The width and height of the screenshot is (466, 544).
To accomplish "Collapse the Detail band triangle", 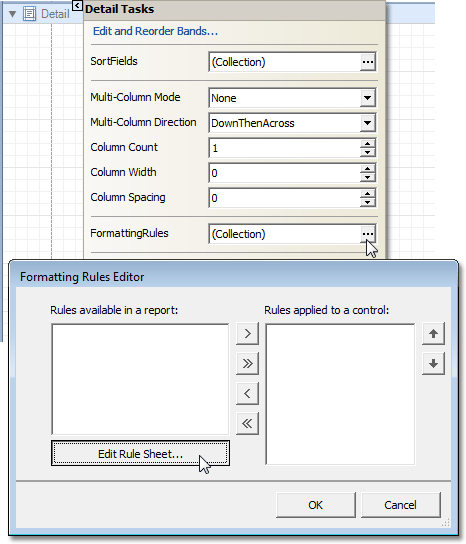I will [x=12, y=14].
